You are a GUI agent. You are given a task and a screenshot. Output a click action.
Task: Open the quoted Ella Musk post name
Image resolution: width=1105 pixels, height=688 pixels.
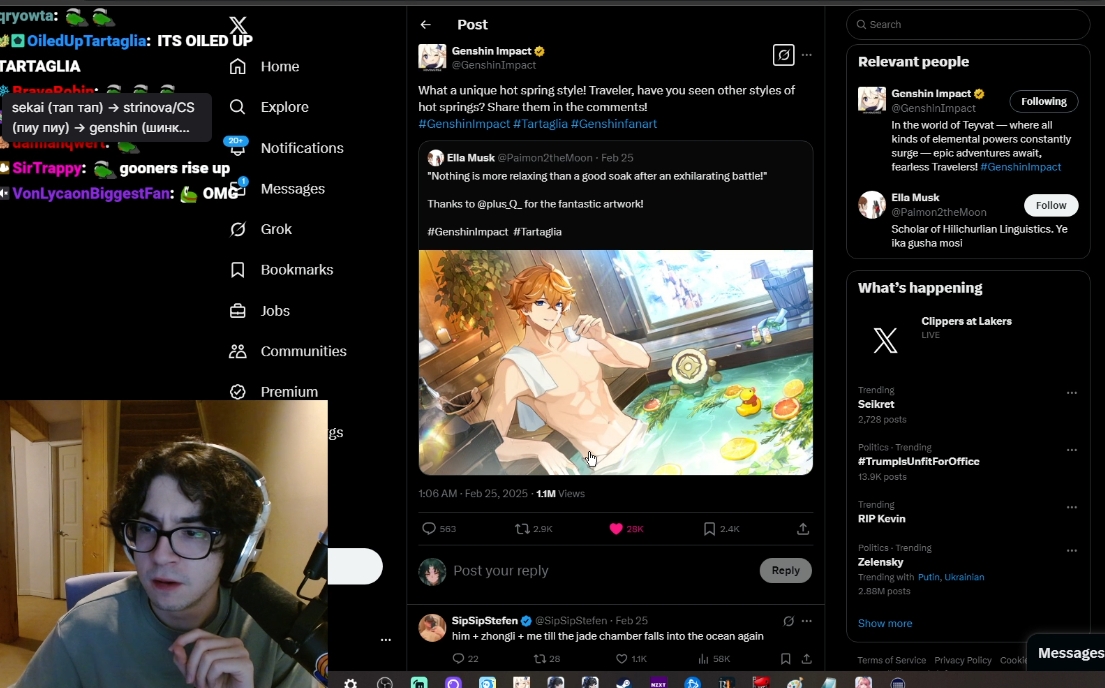(471, 158)
